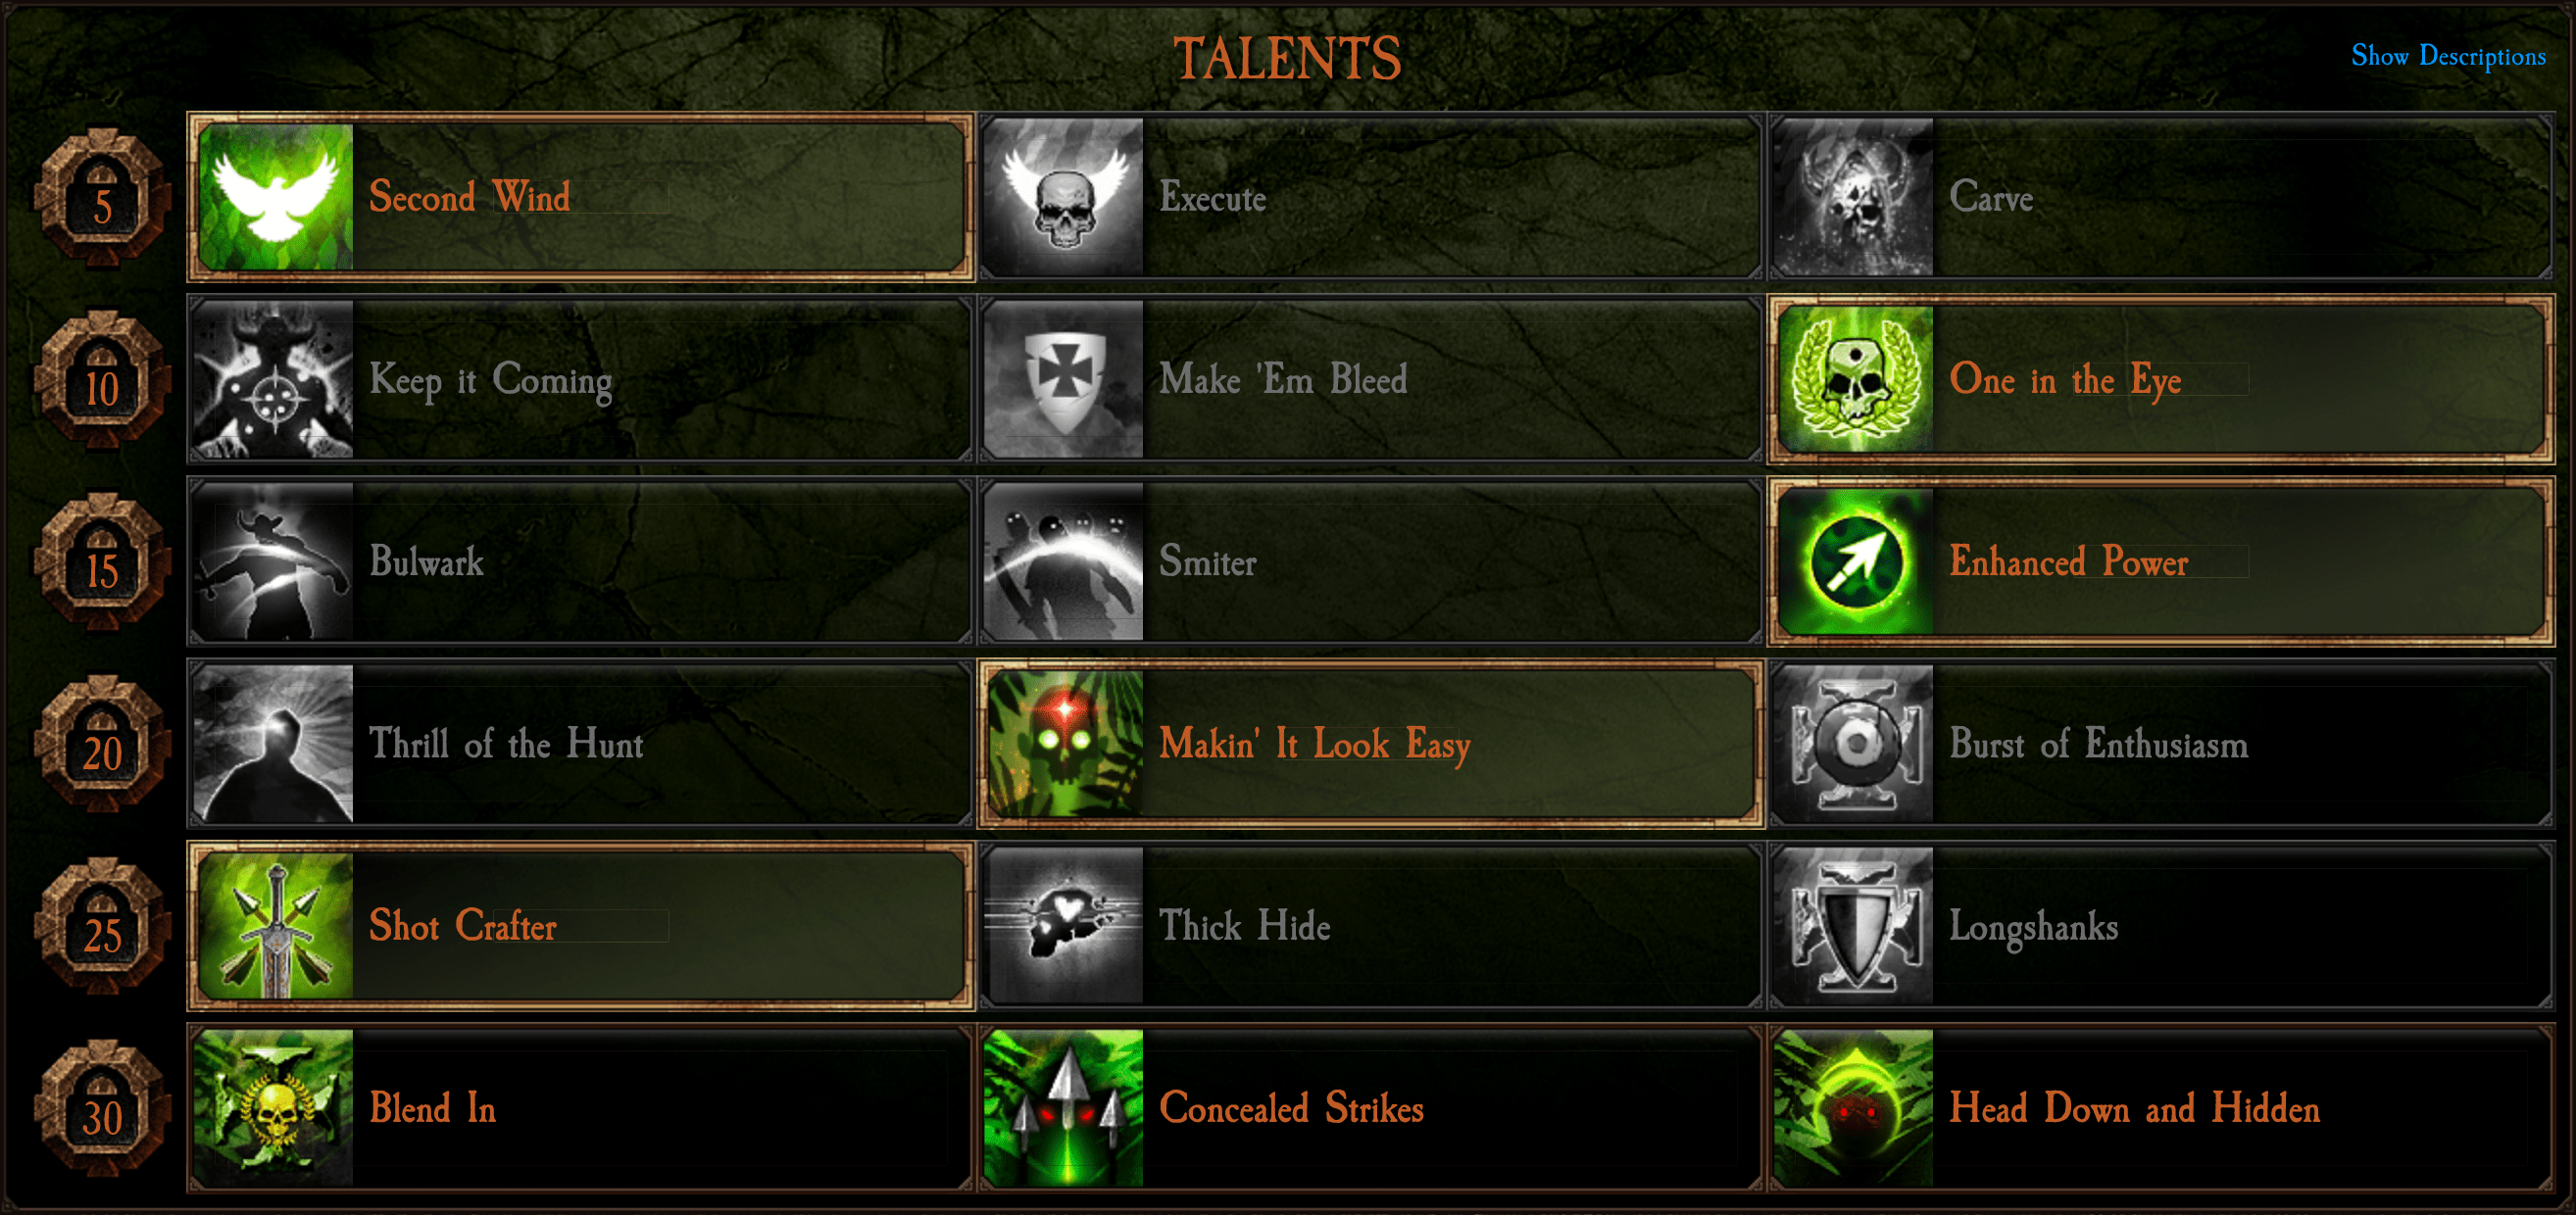This screenshot has height=1215, width=2576.
Task: Choose the Bulwark talent
Action: coord(581,561)
